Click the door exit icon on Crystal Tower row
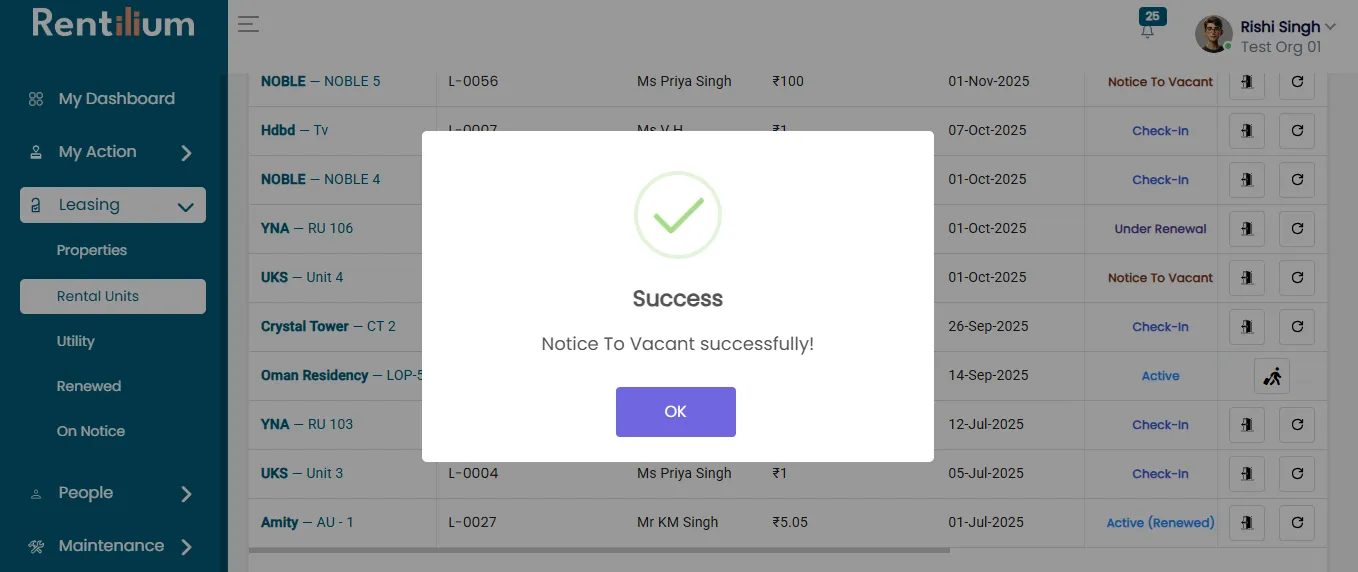 point(1247,327)
